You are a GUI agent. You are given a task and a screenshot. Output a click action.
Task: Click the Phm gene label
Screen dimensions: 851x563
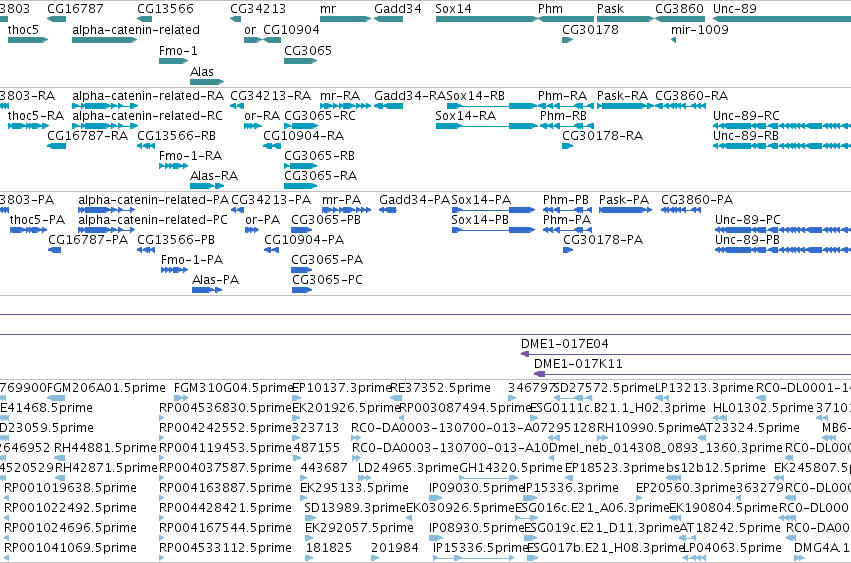550,9
